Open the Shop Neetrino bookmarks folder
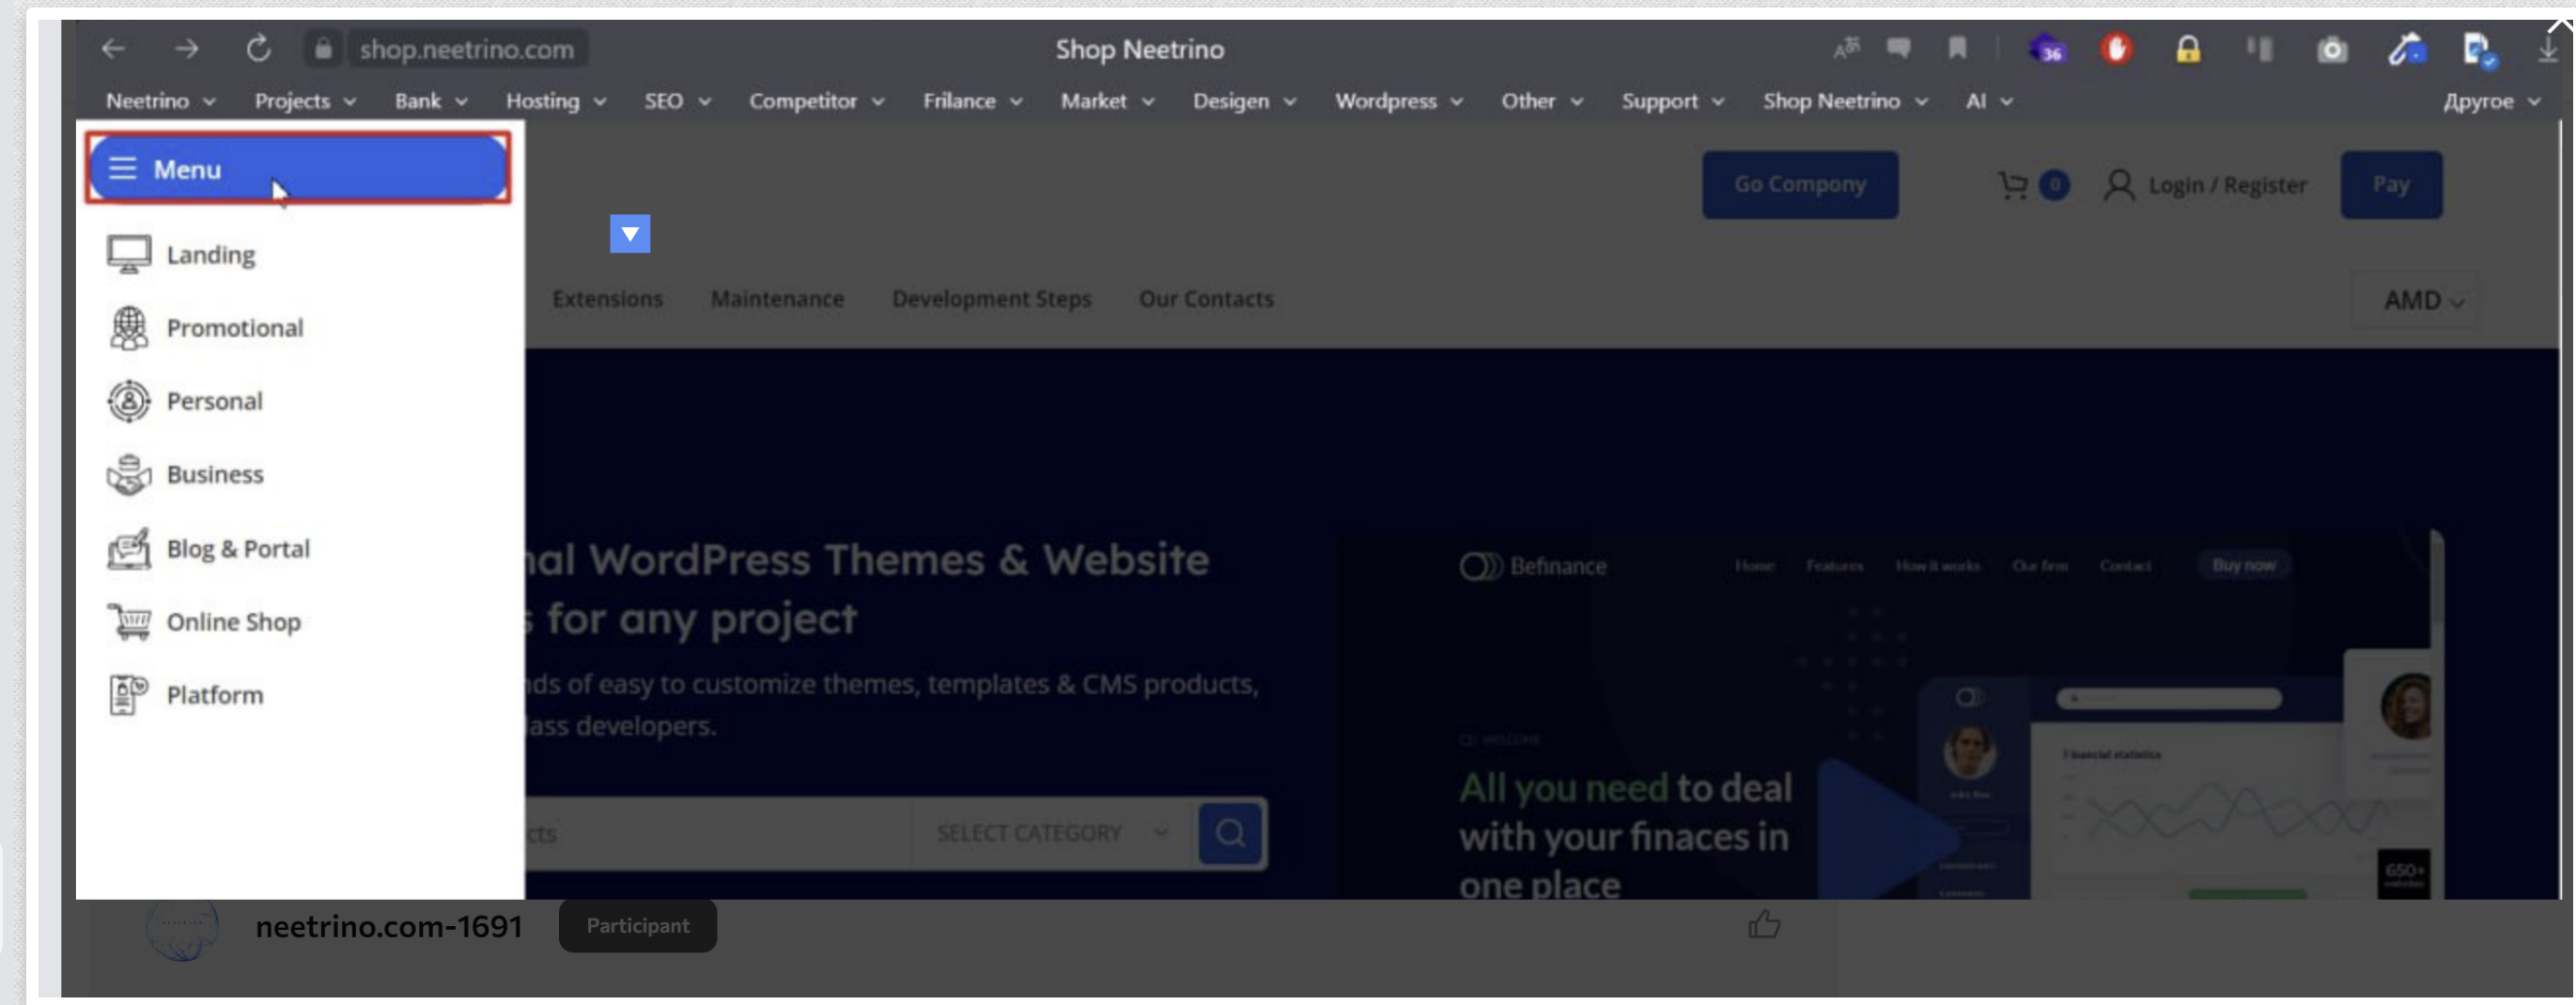2576x1005 pixels. [1845, 101]
